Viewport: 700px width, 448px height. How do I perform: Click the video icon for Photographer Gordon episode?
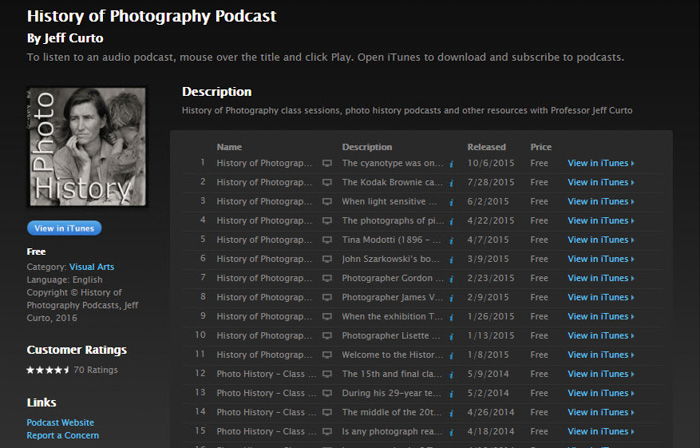(x=327, y=278)
